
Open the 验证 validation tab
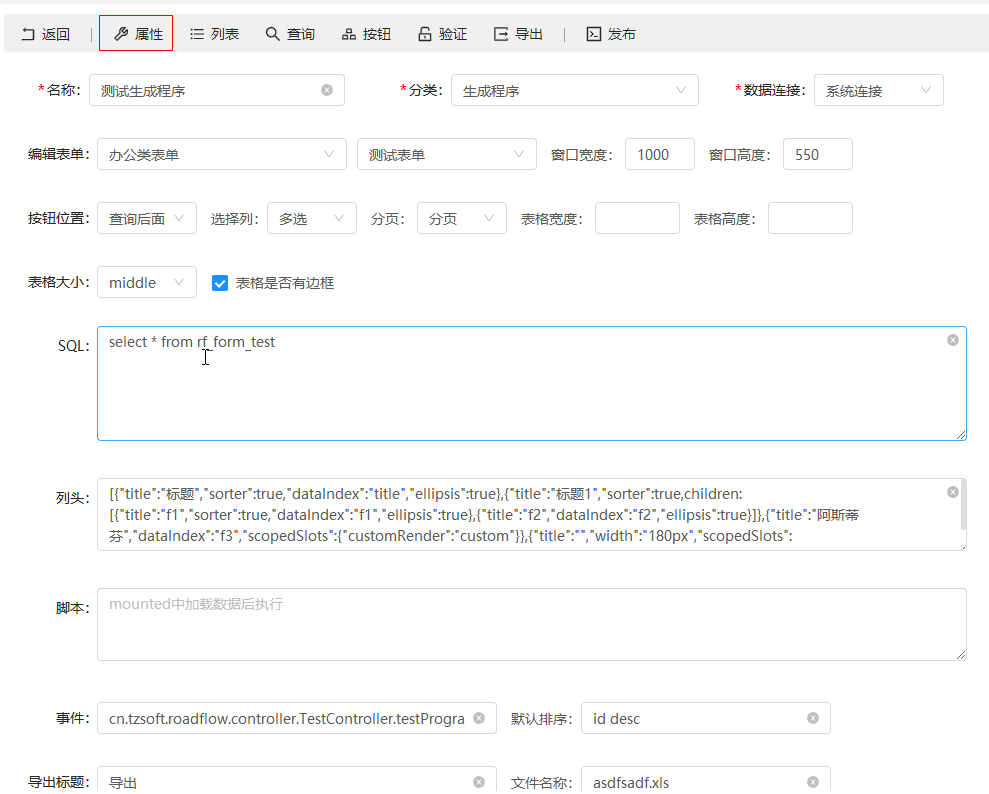coord(443,34)
